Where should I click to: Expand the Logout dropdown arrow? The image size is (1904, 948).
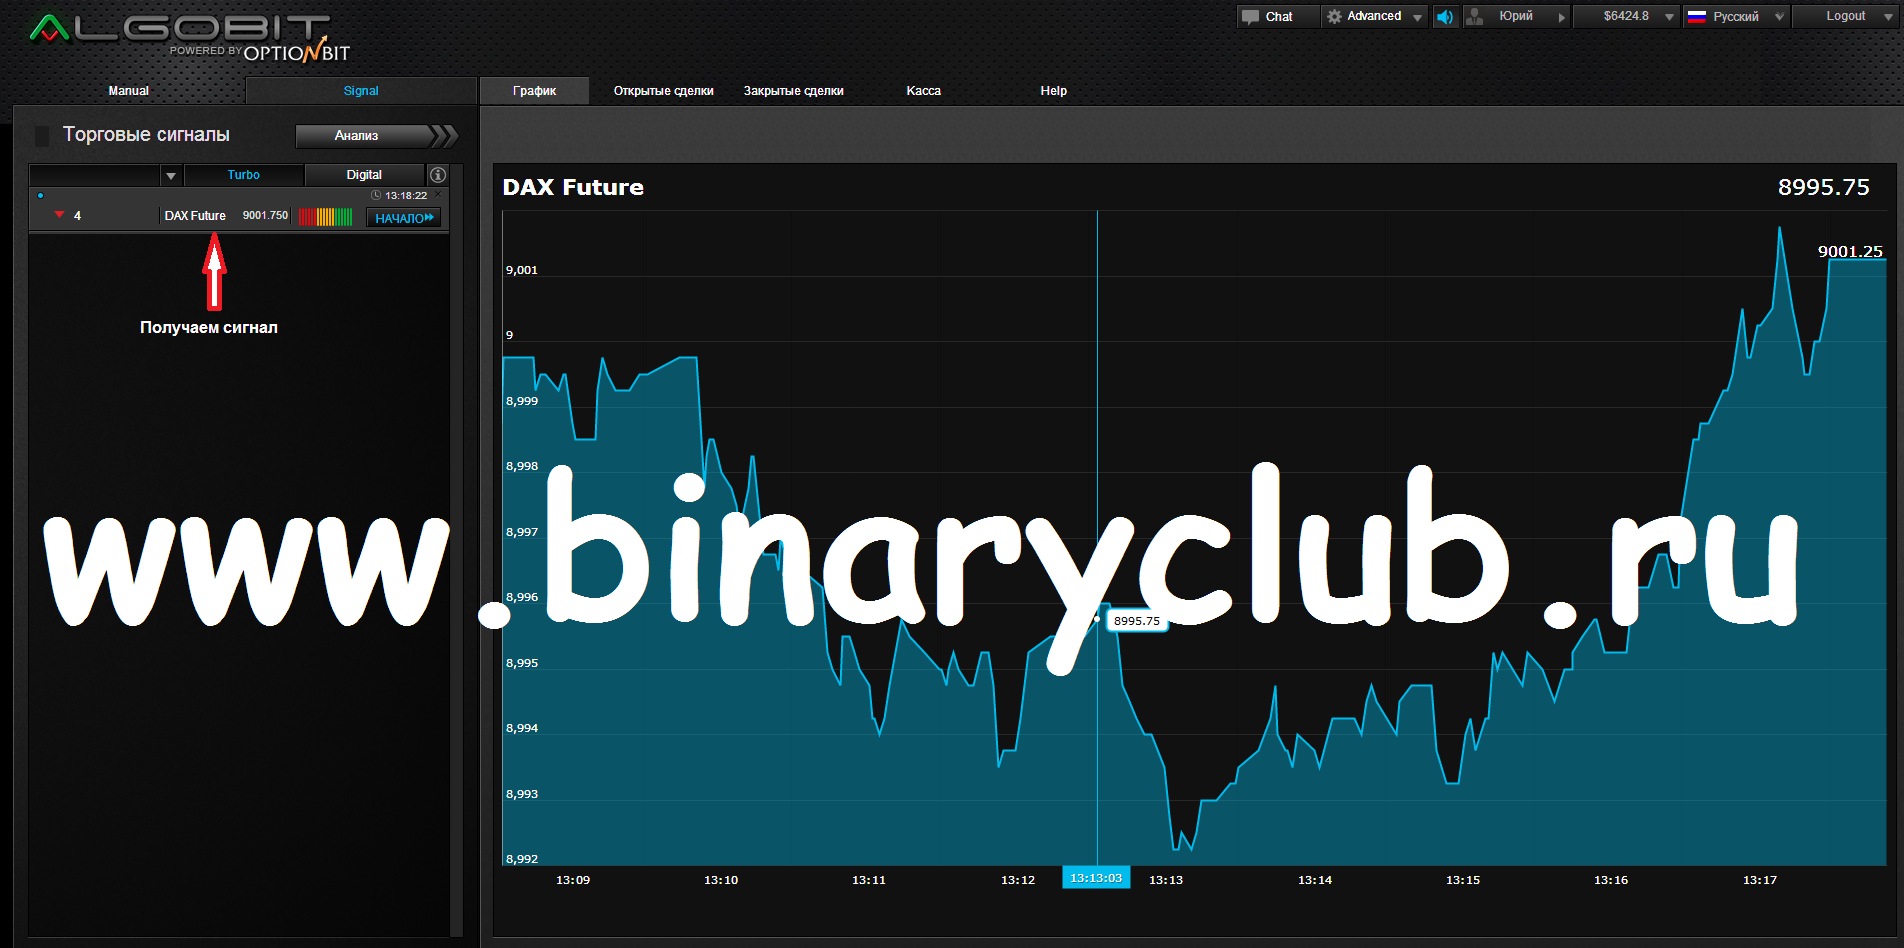click(x=1888, y=17)
